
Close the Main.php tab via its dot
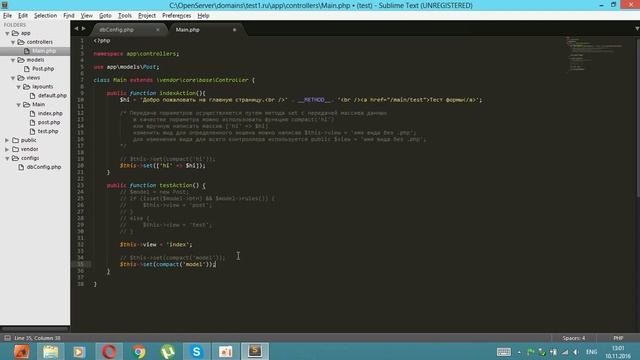tap(234, 30)
